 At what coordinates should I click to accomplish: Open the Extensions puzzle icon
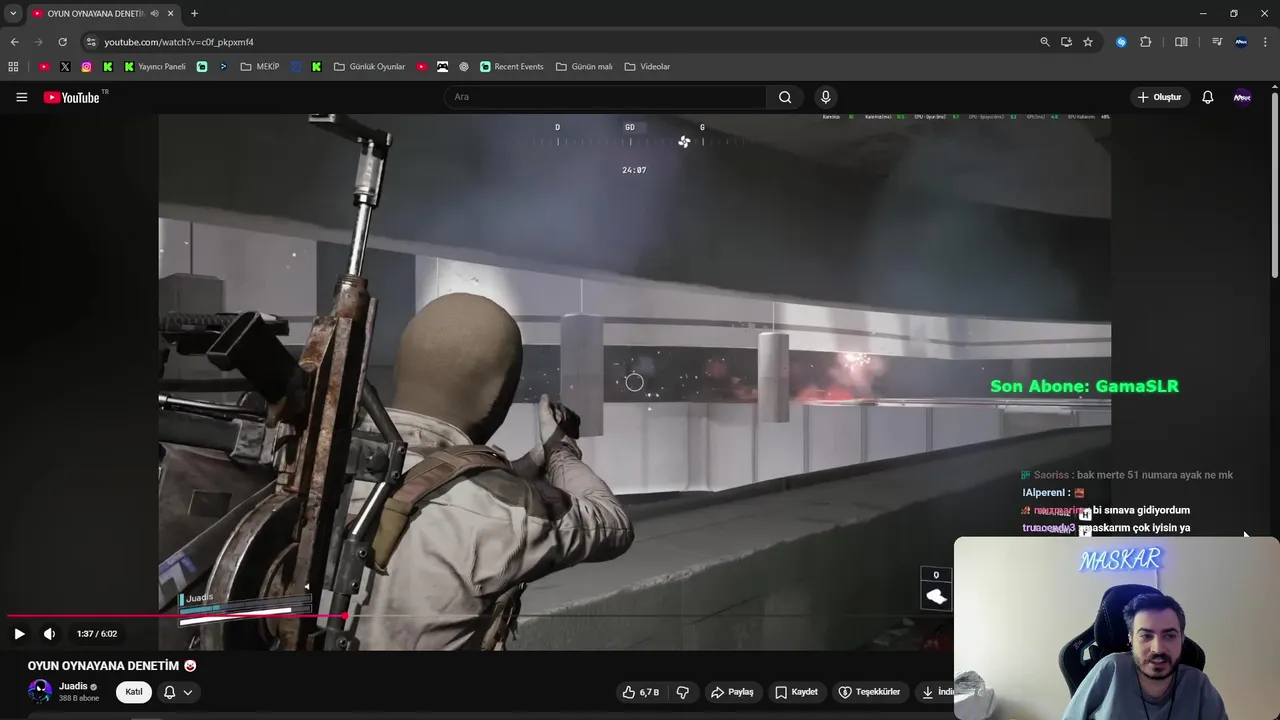pyautogui.click(x=1146, y=42)
